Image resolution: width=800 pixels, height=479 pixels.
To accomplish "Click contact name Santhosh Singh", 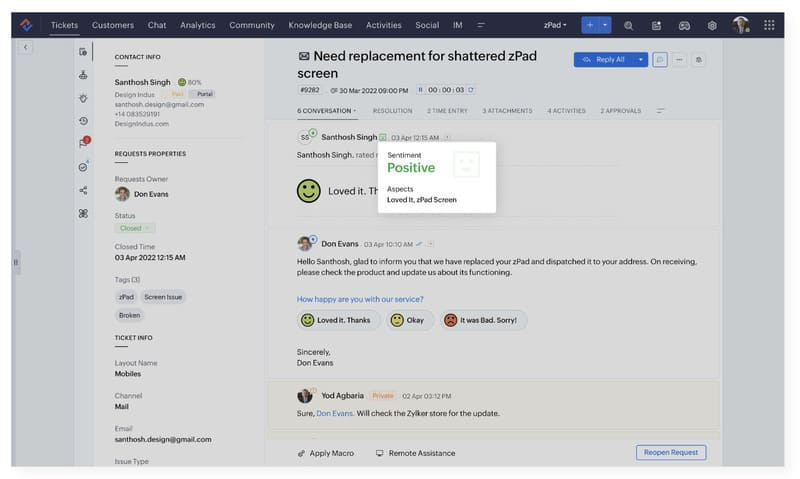I will [142, 82].
